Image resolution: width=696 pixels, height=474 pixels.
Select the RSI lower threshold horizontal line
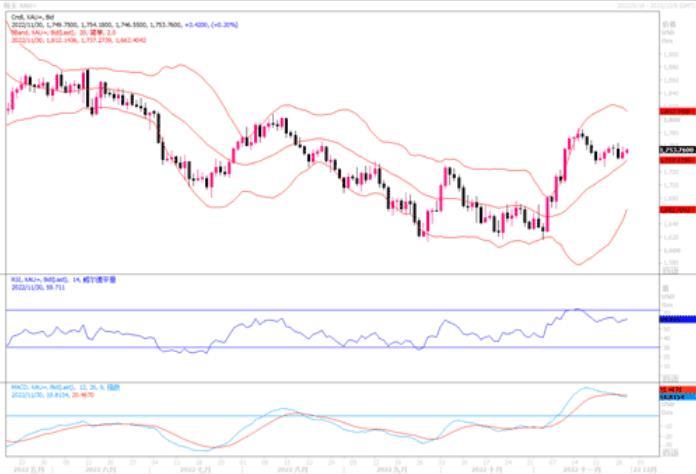[x=300, y=347]
